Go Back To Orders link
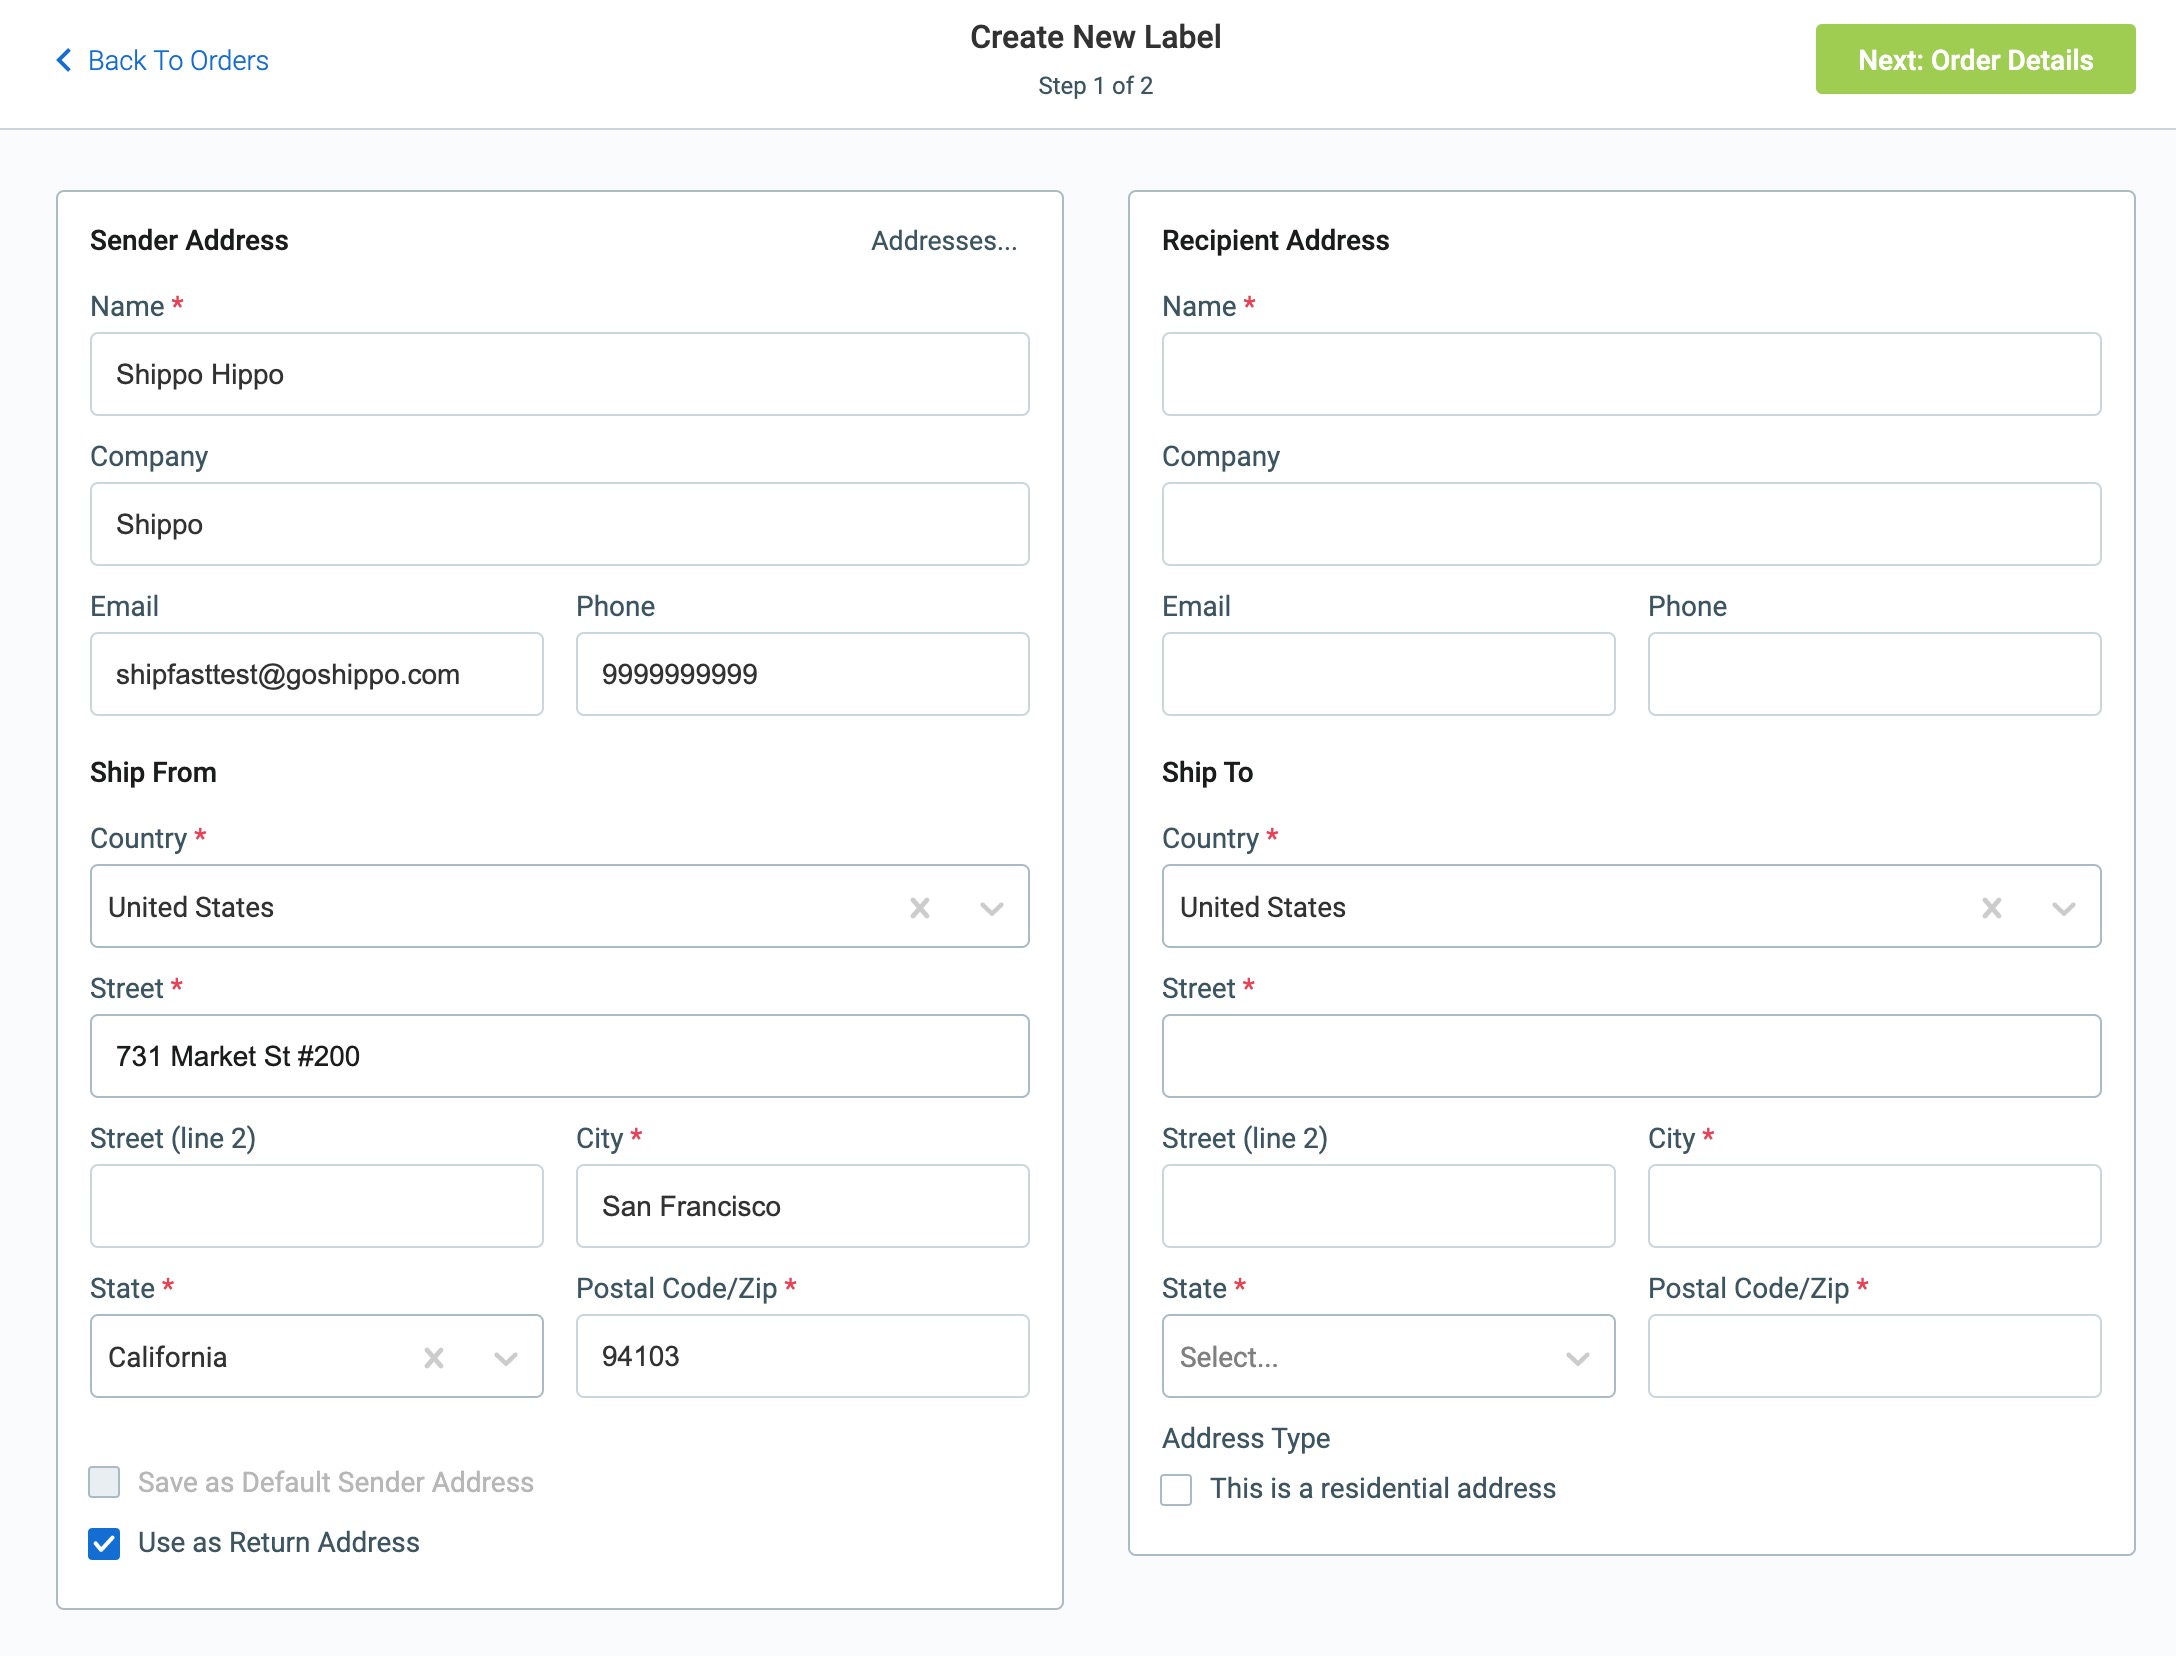Image resolution: width=2176 pixels, height=1656 pixels. (x=162, y=60)
